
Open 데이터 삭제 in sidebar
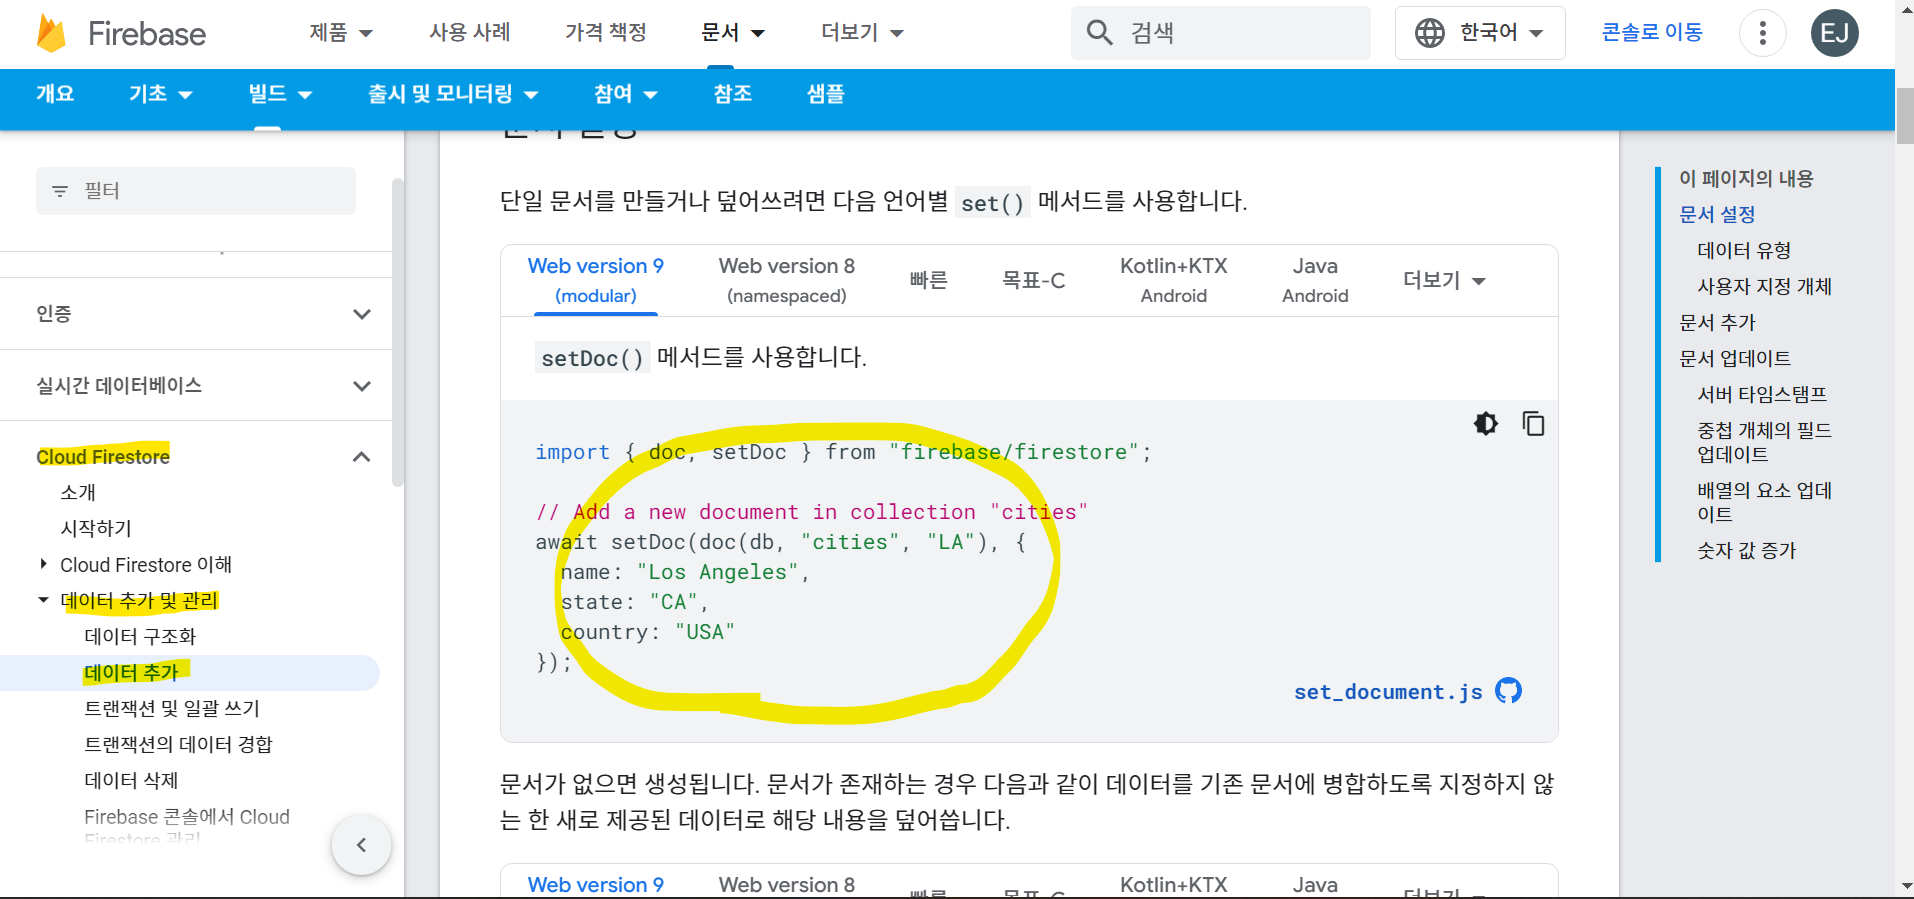tap(131, 781)
